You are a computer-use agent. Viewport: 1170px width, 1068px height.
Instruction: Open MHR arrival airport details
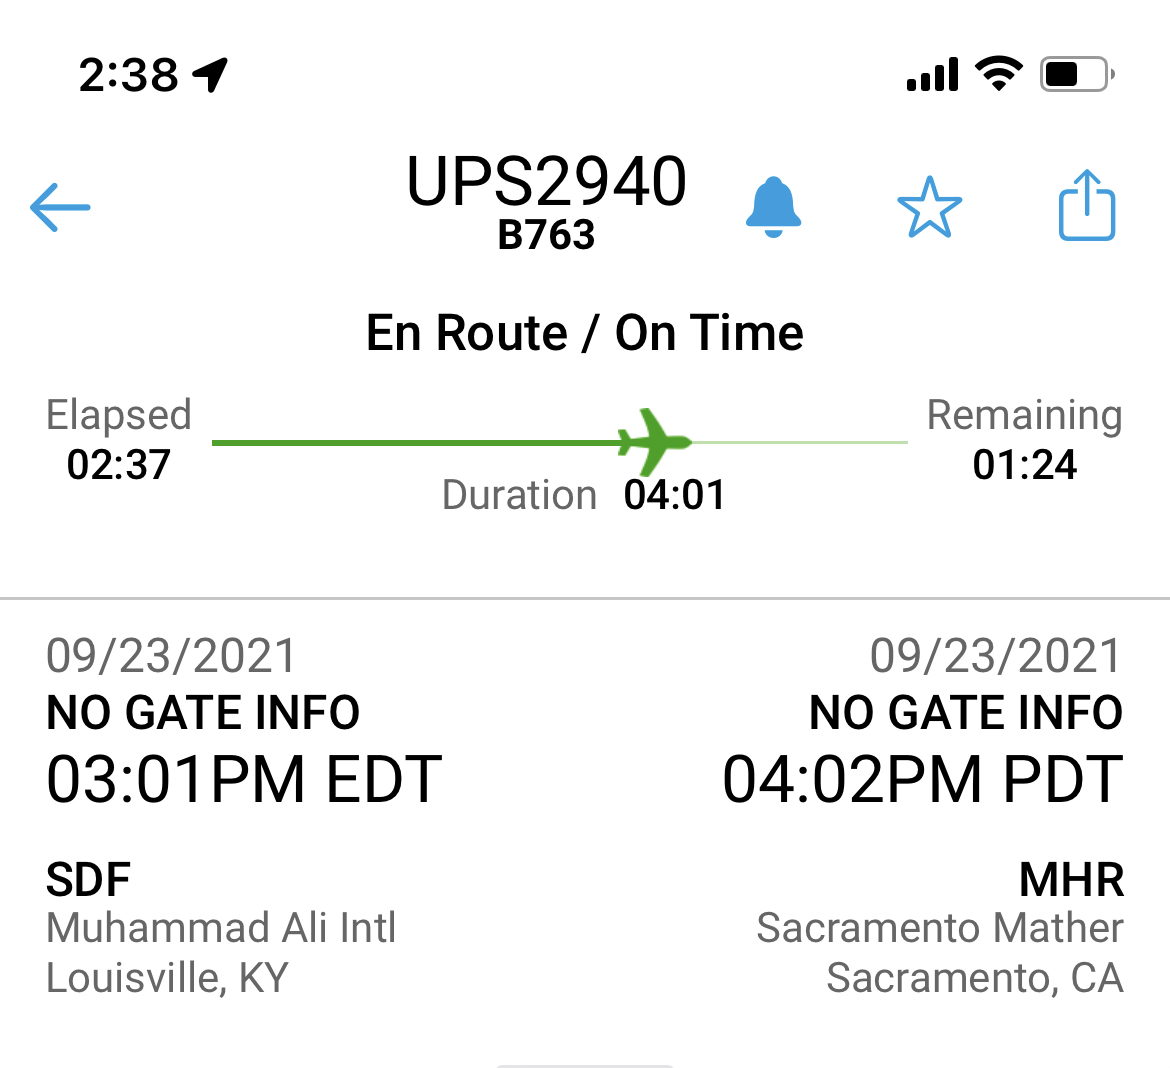tap(1071, 880)
